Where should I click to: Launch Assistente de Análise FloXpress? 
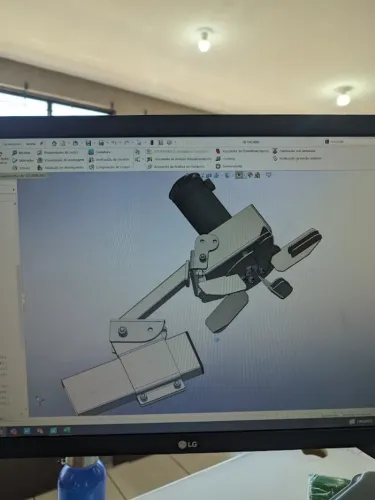tap(175, 166)
